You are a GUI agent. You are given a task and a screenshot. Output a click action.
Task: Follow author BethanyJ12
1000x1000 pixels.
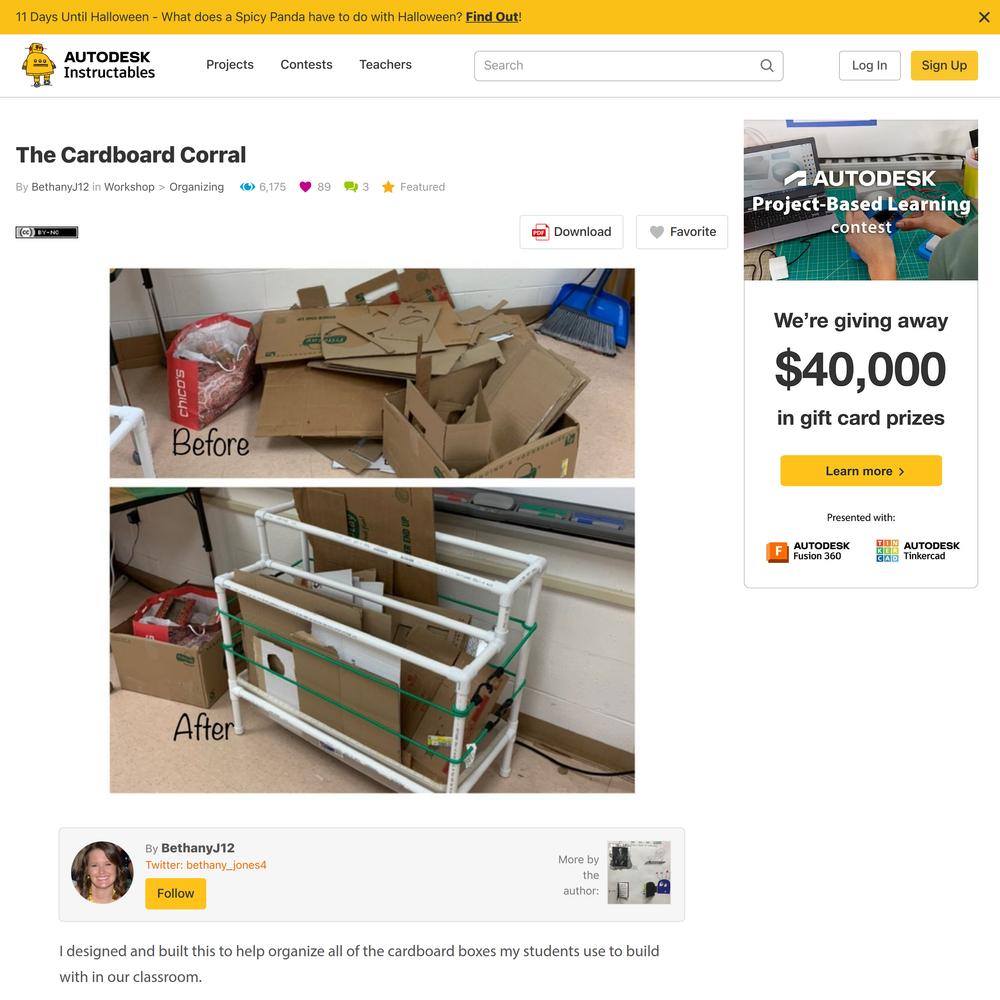pyautogui.click(x=175, y=893)
